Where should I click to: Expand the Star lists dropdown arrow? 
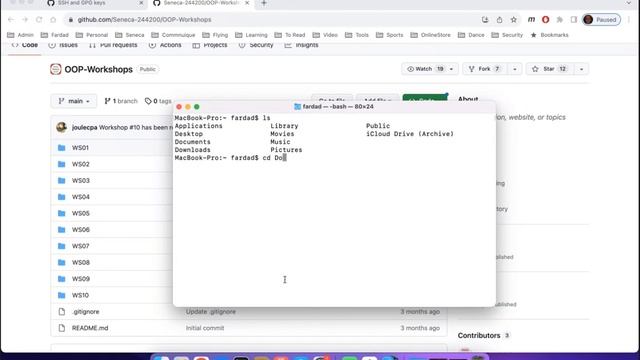point(581,69)
